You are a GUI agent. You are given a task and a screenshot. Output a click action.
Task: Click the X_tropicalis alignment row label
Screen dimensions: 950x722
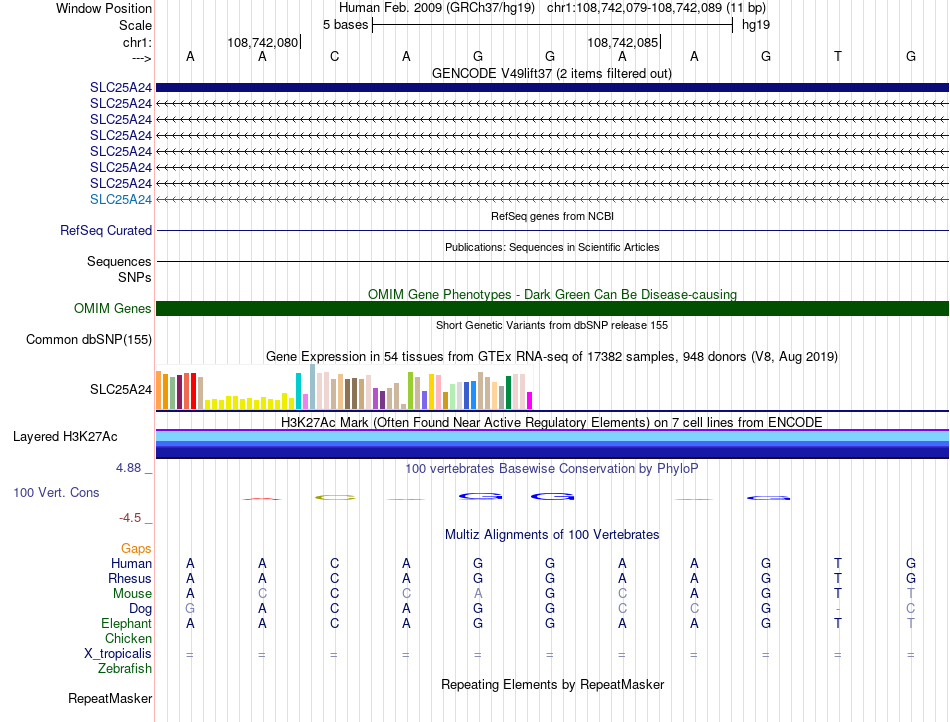click(x=118, y=654)
